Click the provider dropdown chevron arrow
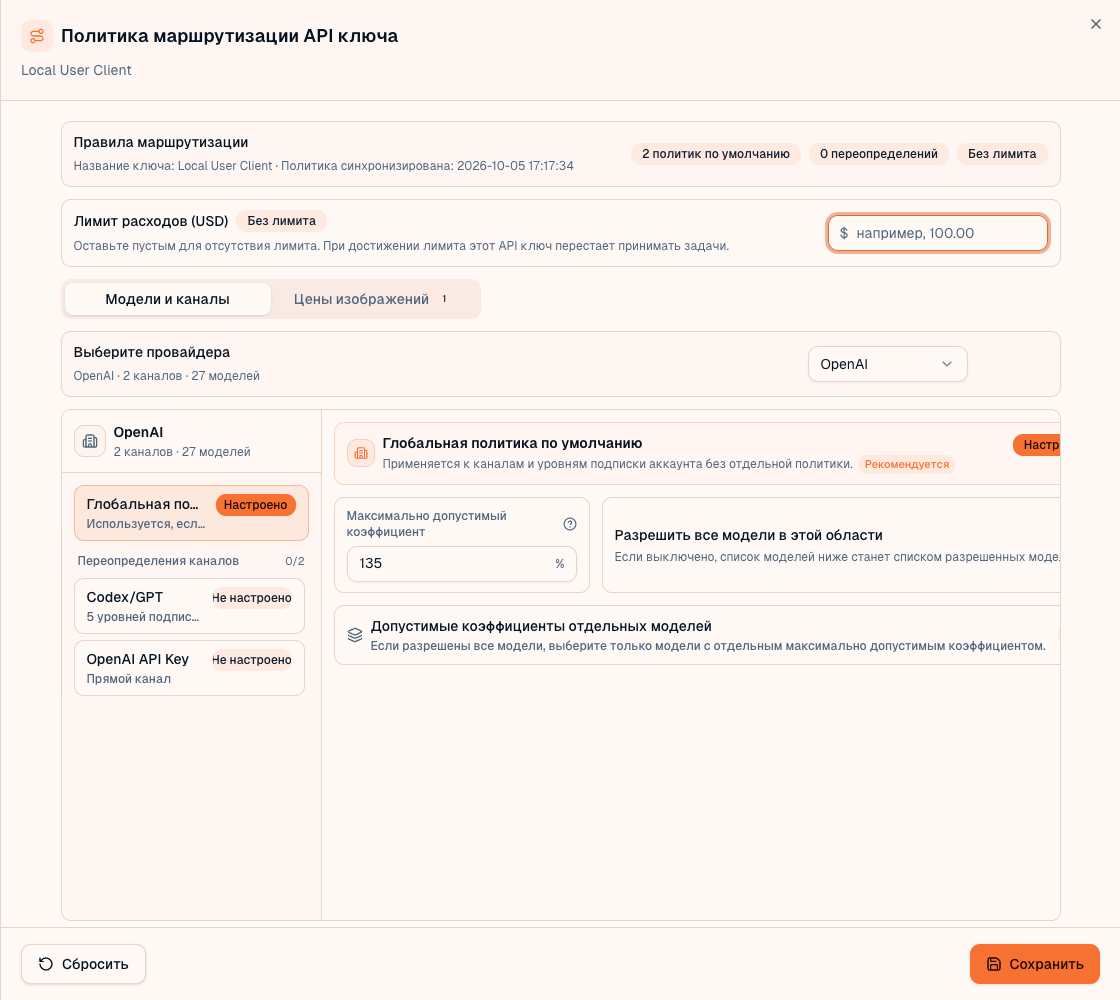 point(946,364)
